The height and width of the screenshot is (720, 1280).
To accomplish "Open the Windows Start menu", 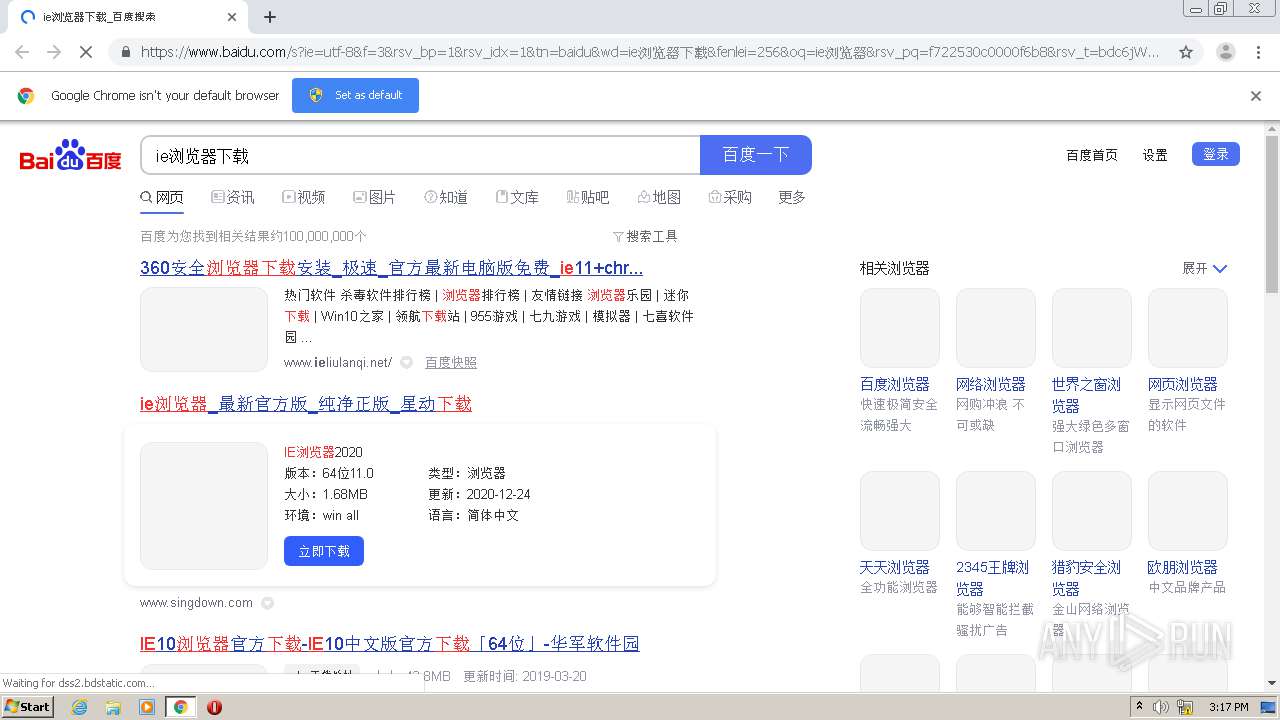I will [x=27, y=706].
